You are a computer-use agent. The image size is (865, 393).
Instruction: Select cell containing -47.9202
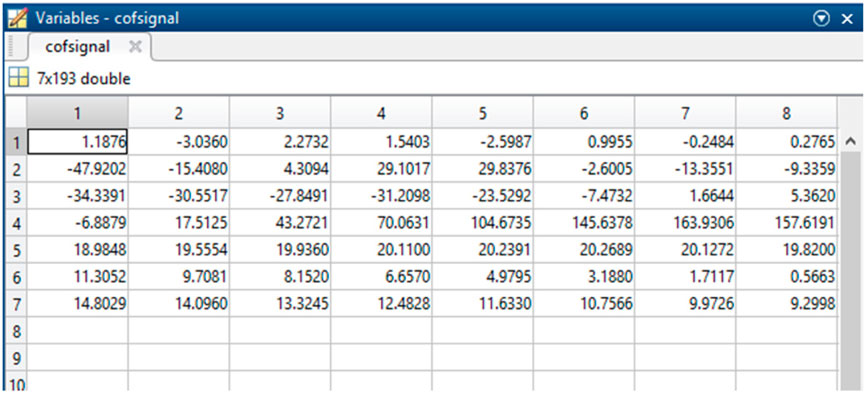pos(78,169)
